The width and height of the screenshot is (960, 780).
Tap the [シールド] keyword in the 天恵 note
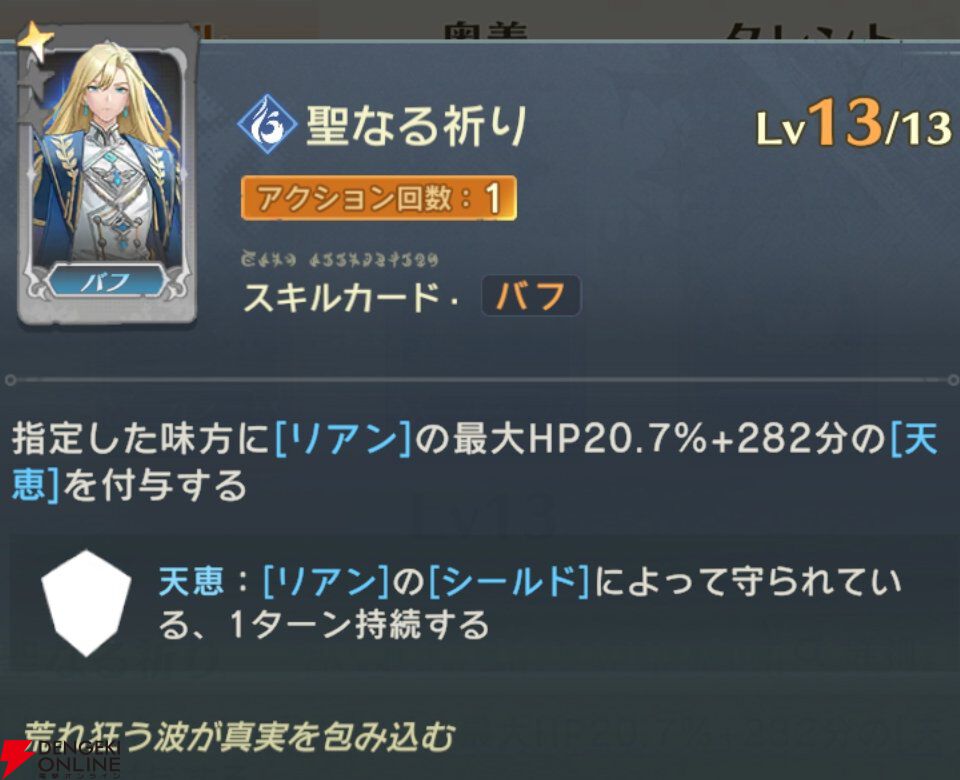coord(509,581)
